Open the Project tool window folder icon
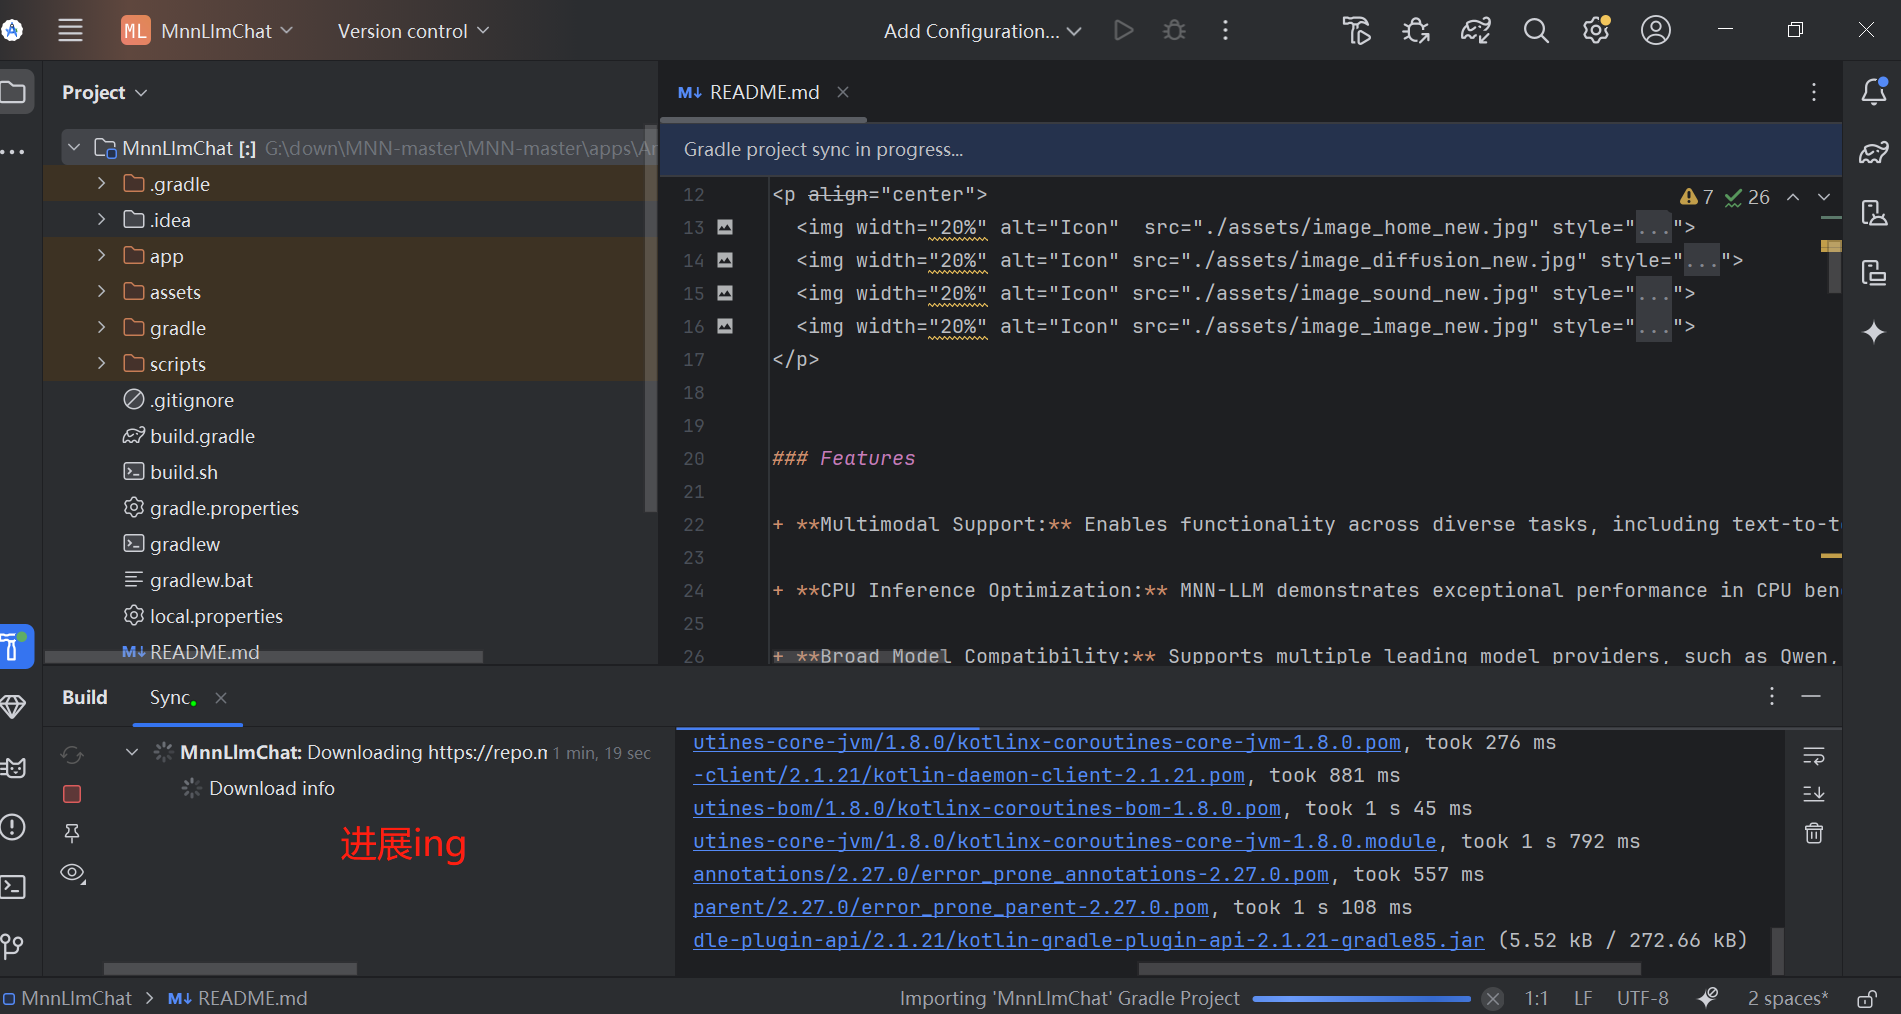Image resolution: width=1901 pixels, height=1014 pixels. (x=14, y=92)
